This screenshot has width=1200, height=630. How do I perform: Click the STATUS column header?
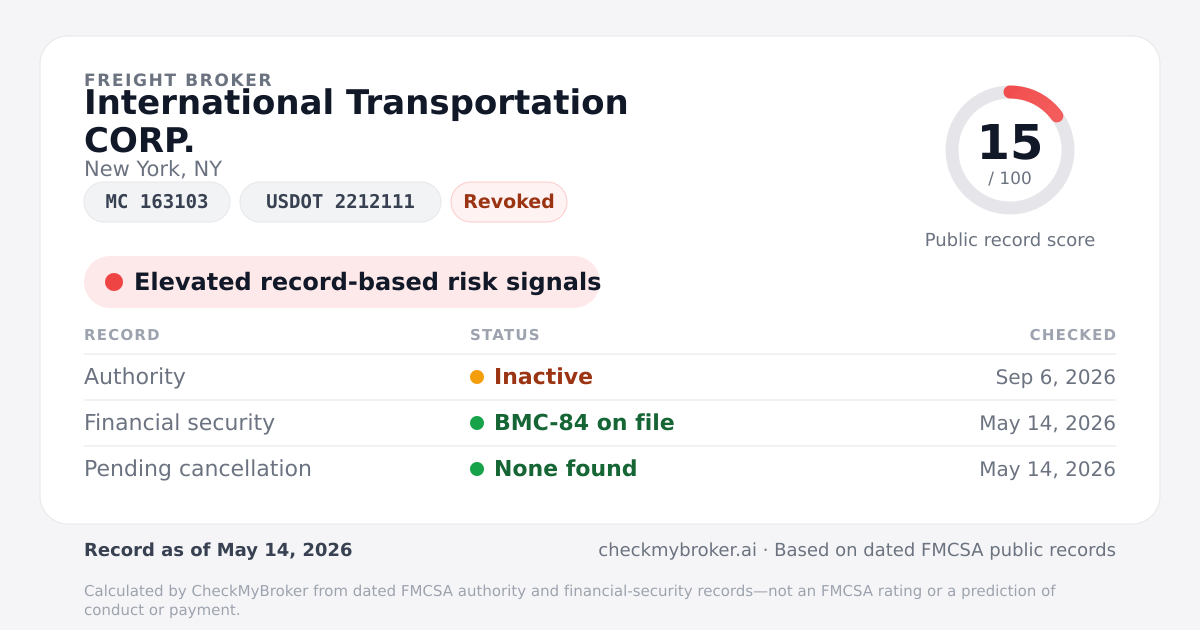point(505,335)
